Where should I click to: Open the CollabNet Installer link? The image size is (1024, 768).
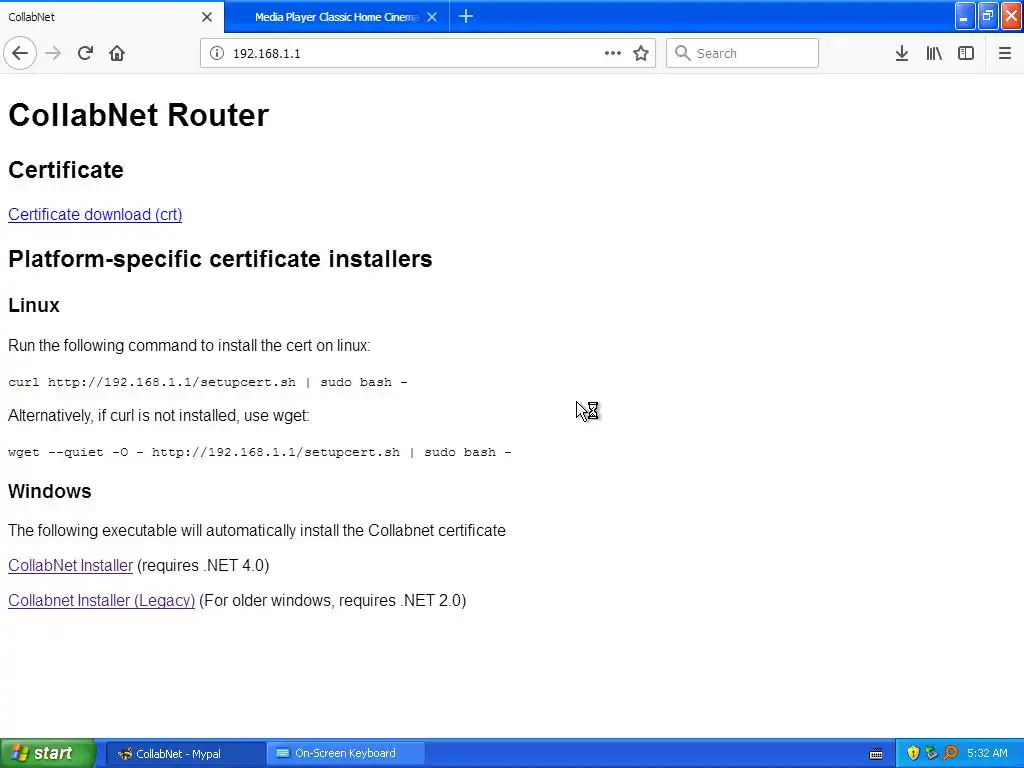click(x=70, y=566)
